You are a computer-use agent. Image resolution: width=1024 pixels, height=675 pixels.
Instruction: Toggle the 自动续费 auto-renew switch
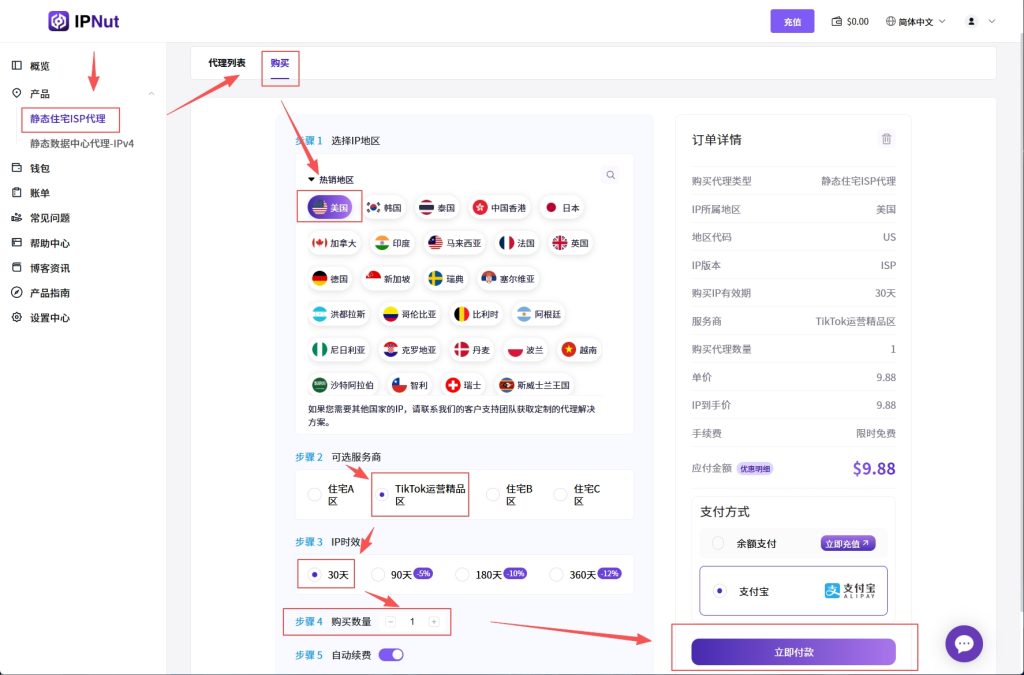click(x=391, y=655)
